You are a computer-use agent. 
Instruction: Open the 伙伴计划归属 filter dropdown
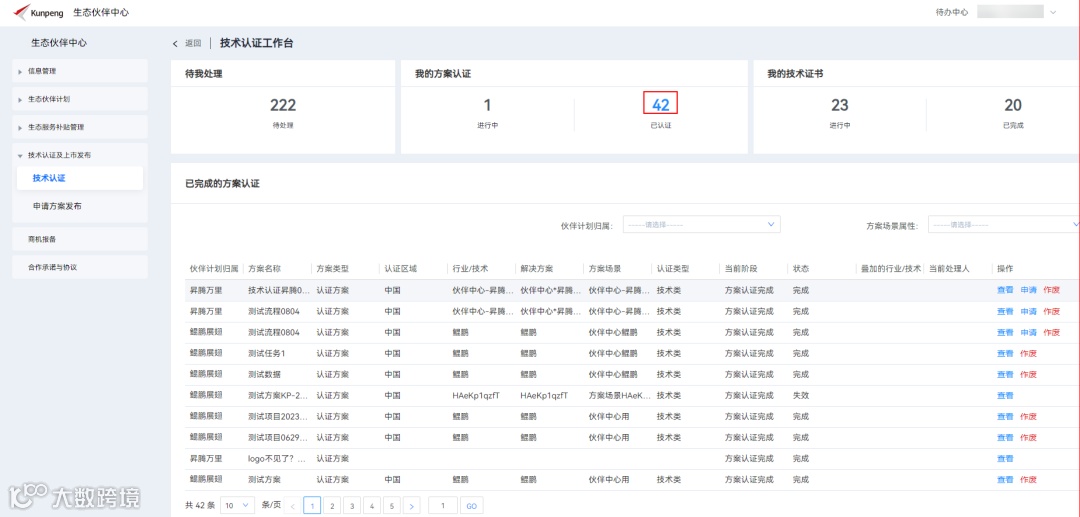coord(702,224)
